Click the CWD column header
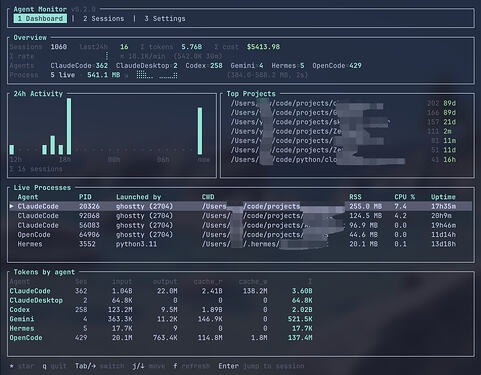481x375 pixels. pos(208,197)
